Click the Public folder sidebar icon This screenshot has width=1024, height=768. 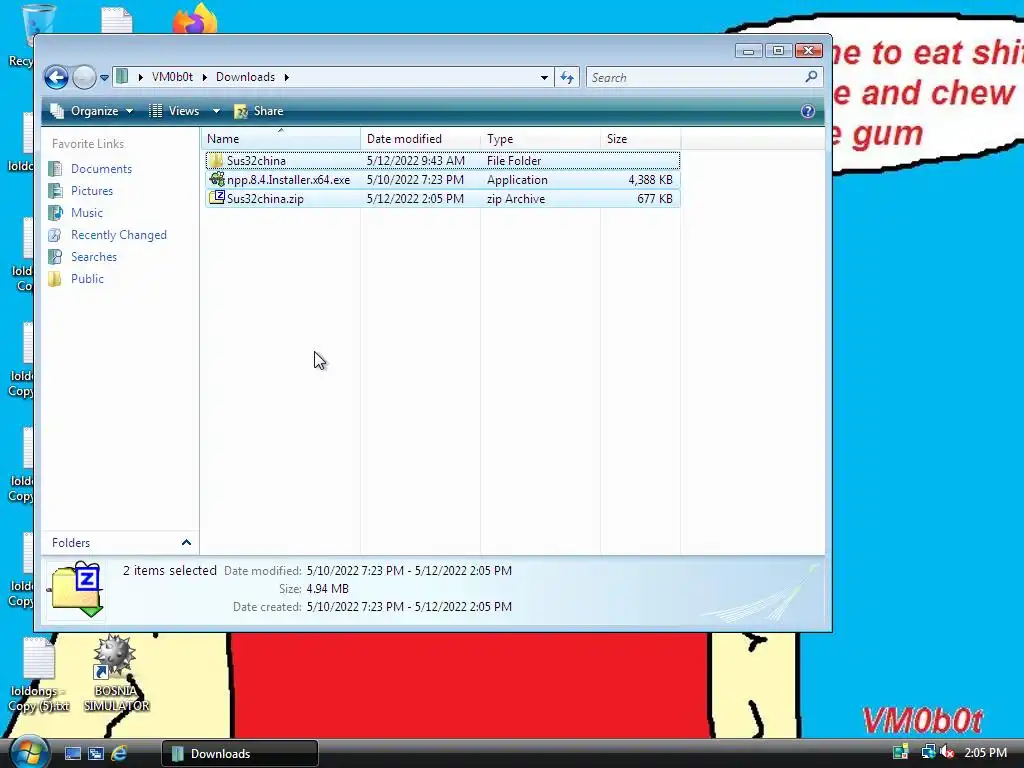click(x=56, y=279)
